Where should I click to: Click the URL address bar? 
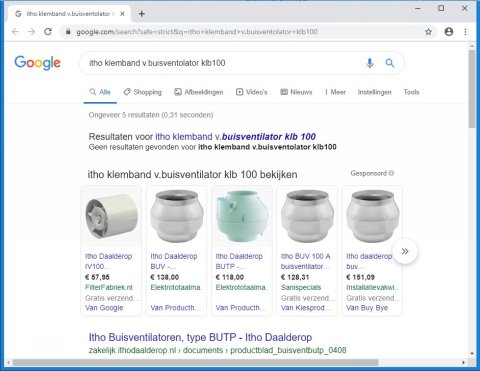247,32
